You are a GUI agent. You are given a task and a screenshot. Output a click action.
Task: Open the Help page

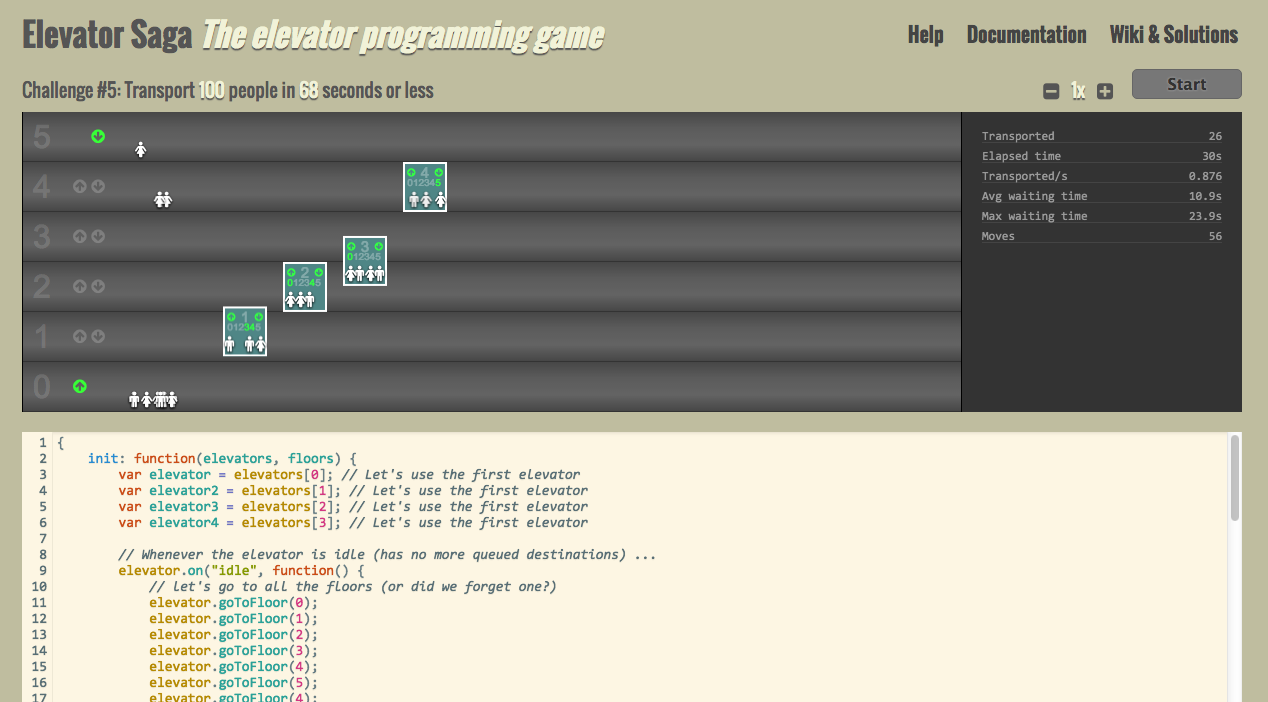(925, 35)
